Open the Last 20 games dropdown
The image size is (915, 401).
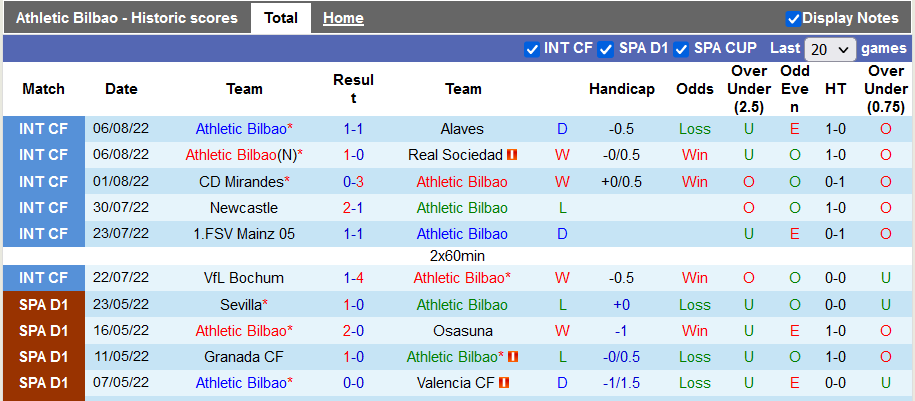tap(830, 49)
